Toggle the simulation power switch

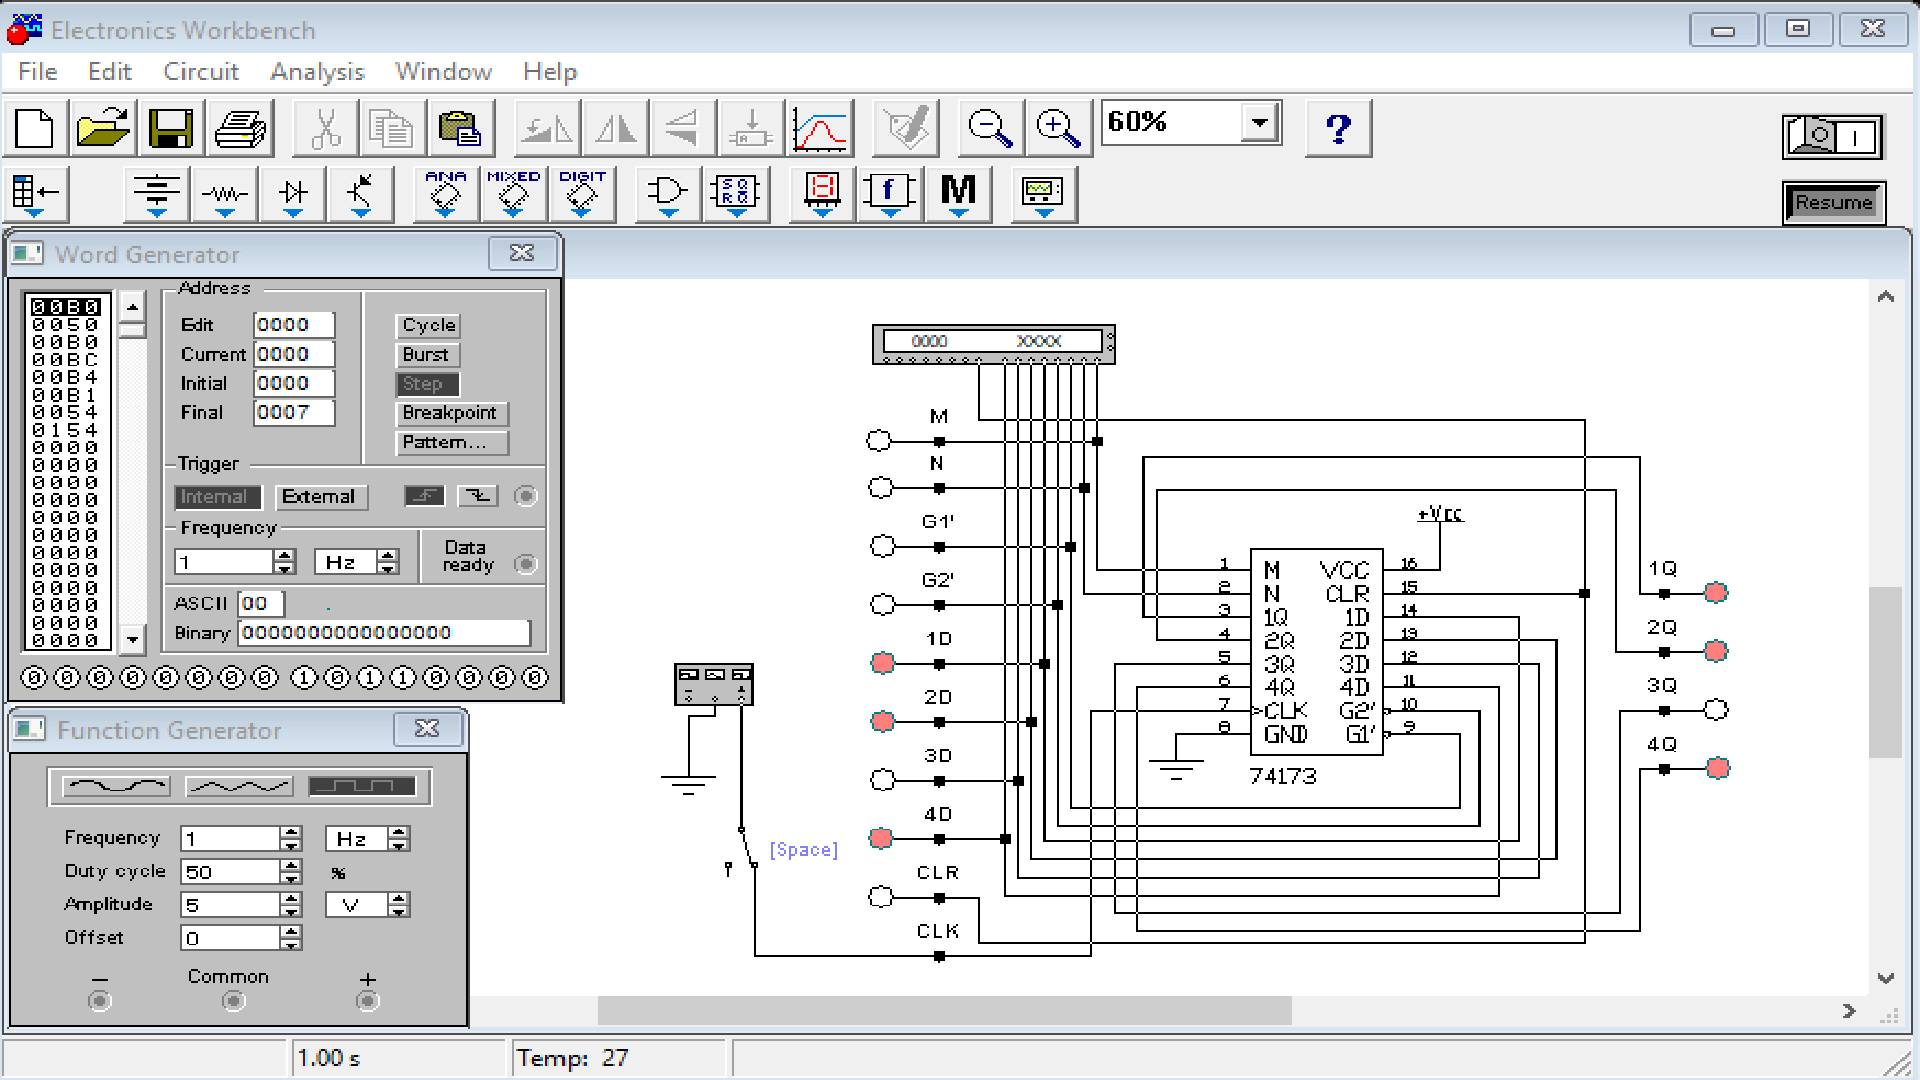pos(1833,137)
